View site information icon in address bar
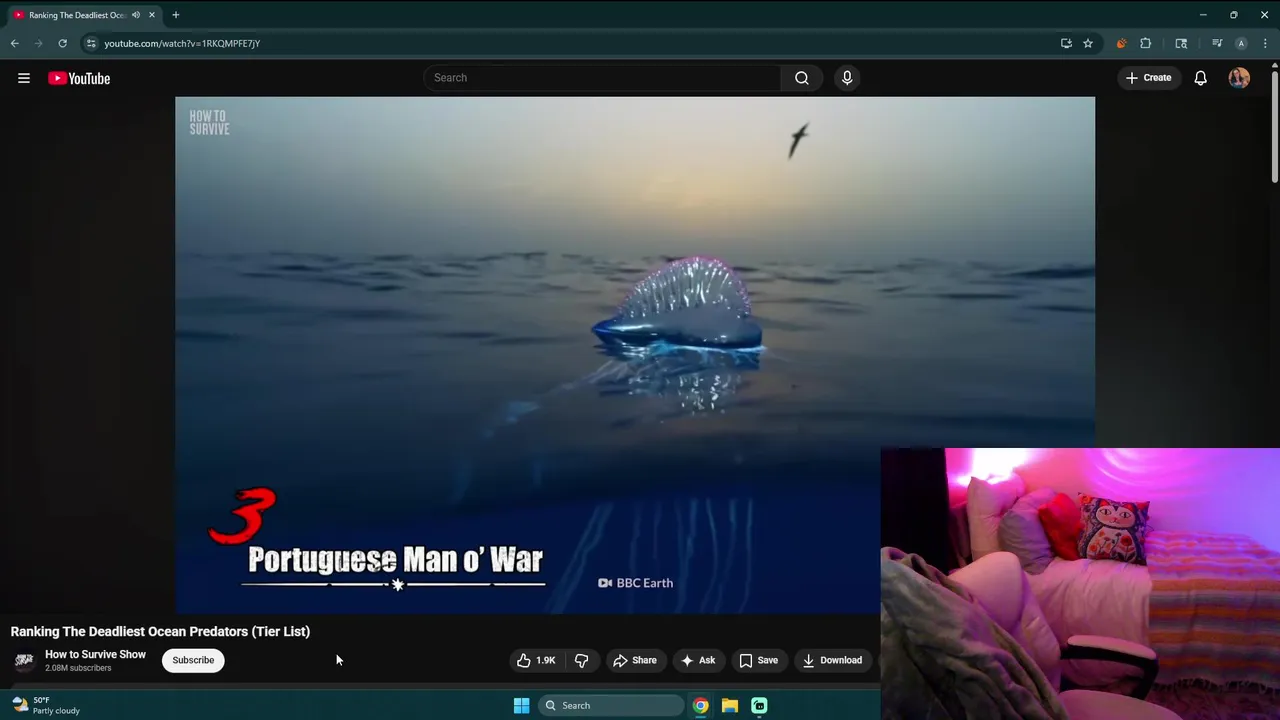The width and height of the screenshot is (1280, 720). point(91,43)
